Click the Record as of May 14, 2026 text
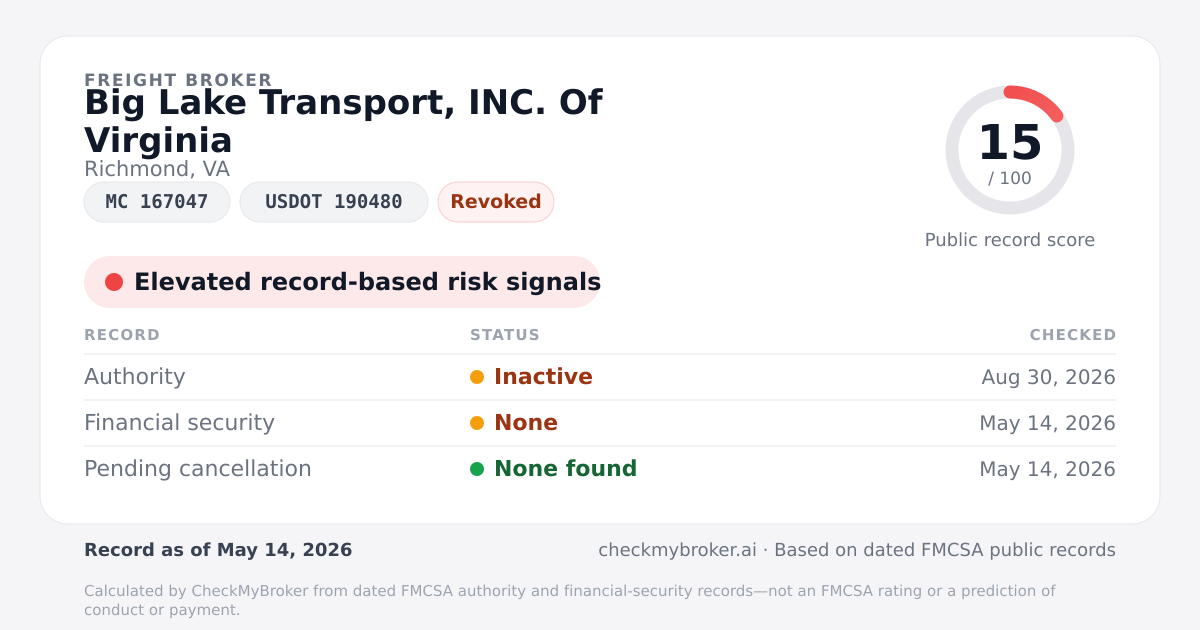Image resolution: width=1200 pixels, height=630 pixels. tap(218, 550)
